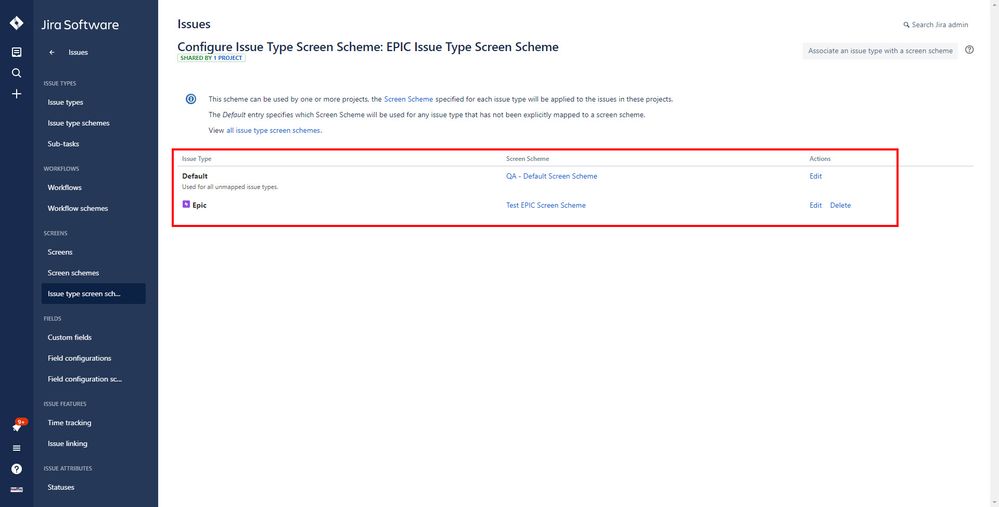This screenshot has width=999, height=507.
Task: Click the Screen Scheme column header
Action: (x=528, y=159)
